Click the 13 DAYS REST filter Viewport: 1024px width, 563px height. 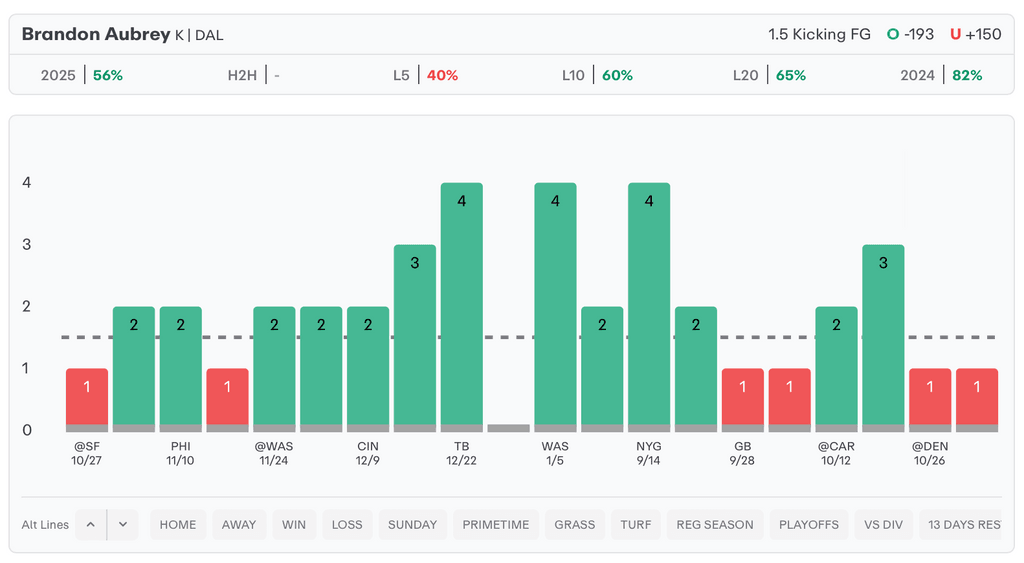pos(963,524)
